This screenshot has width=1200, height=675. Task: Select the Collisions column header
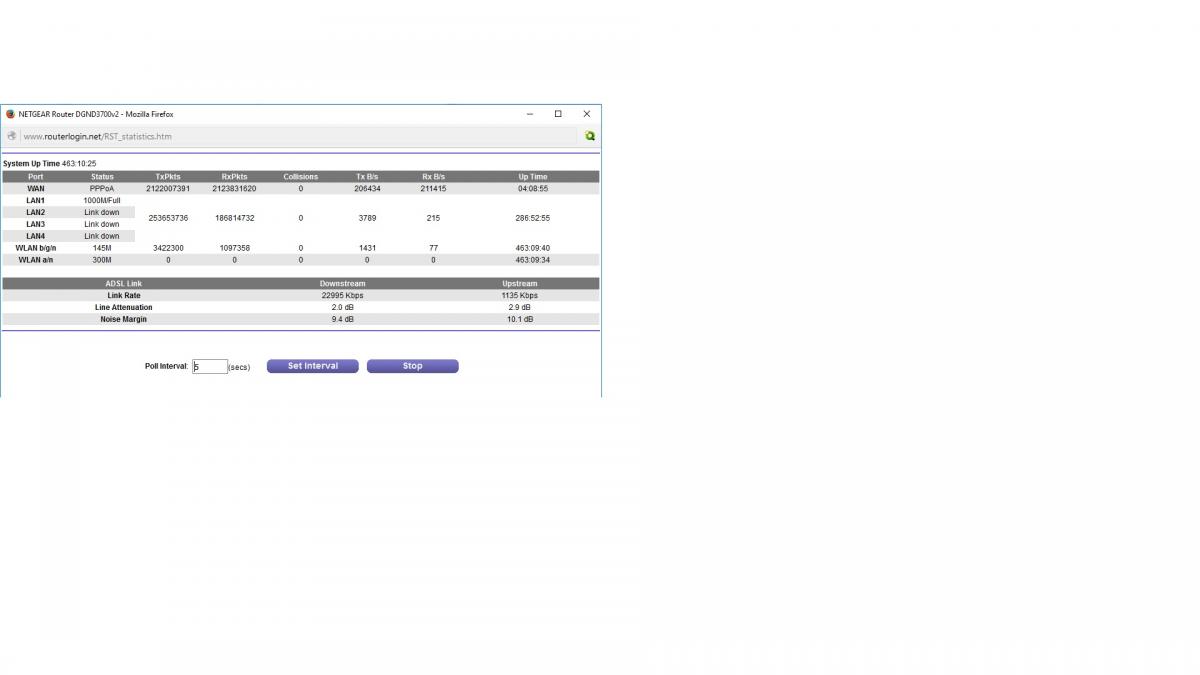click(301, 177)
